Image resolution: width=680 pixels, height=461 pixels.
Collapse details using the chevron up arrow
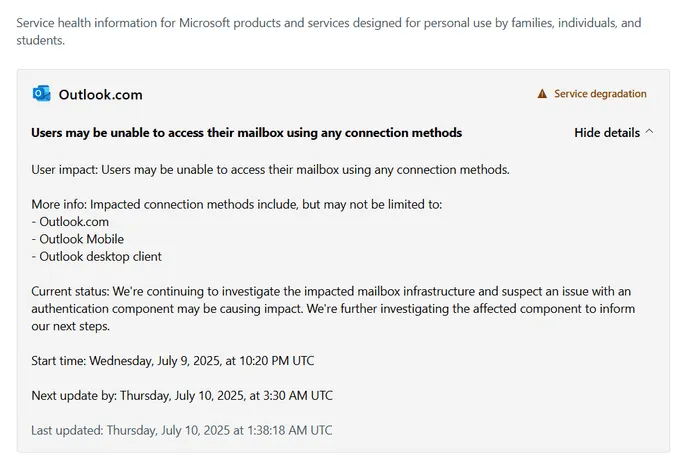(x=649, y=132)
